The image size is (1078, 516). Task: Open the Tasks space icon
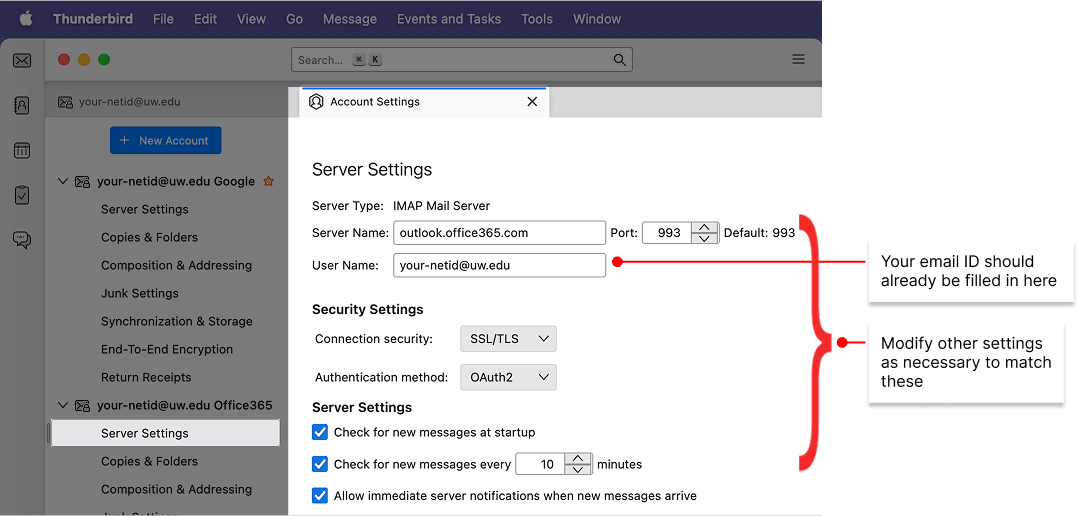click(x=22, y=195)
